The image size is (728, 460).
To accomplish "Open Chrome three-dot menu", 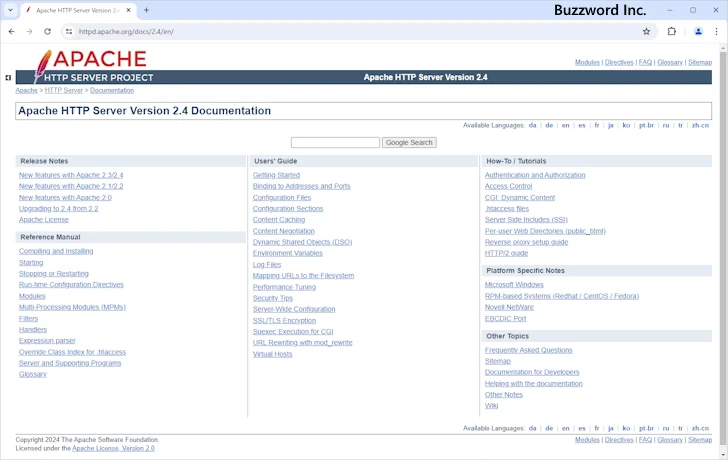I will tap(716, 31).
